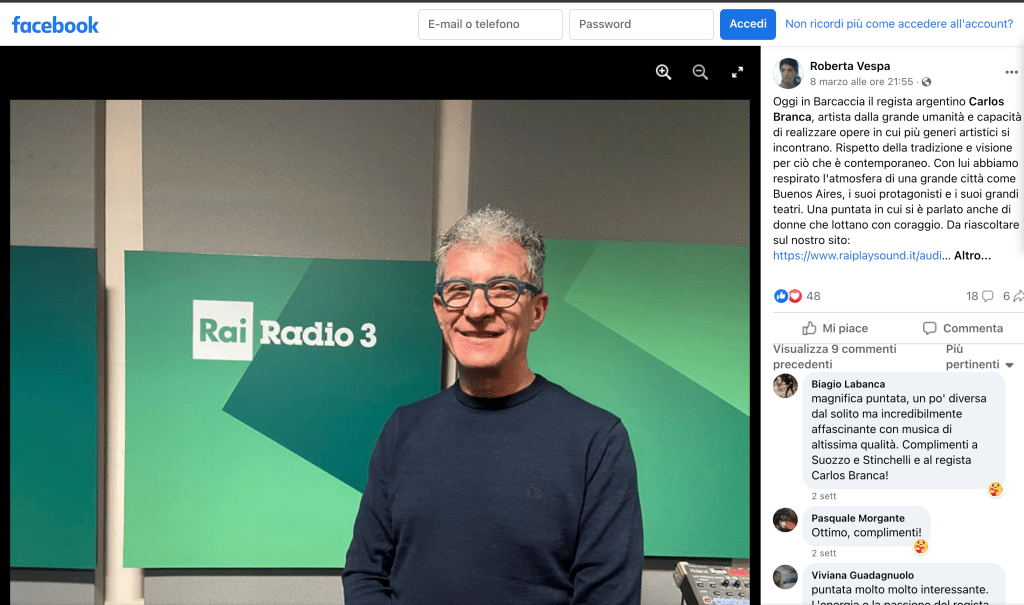Focus the E-mail o telefono field
The height and width of the screenshot is (605, 1024).
point(490,24)
